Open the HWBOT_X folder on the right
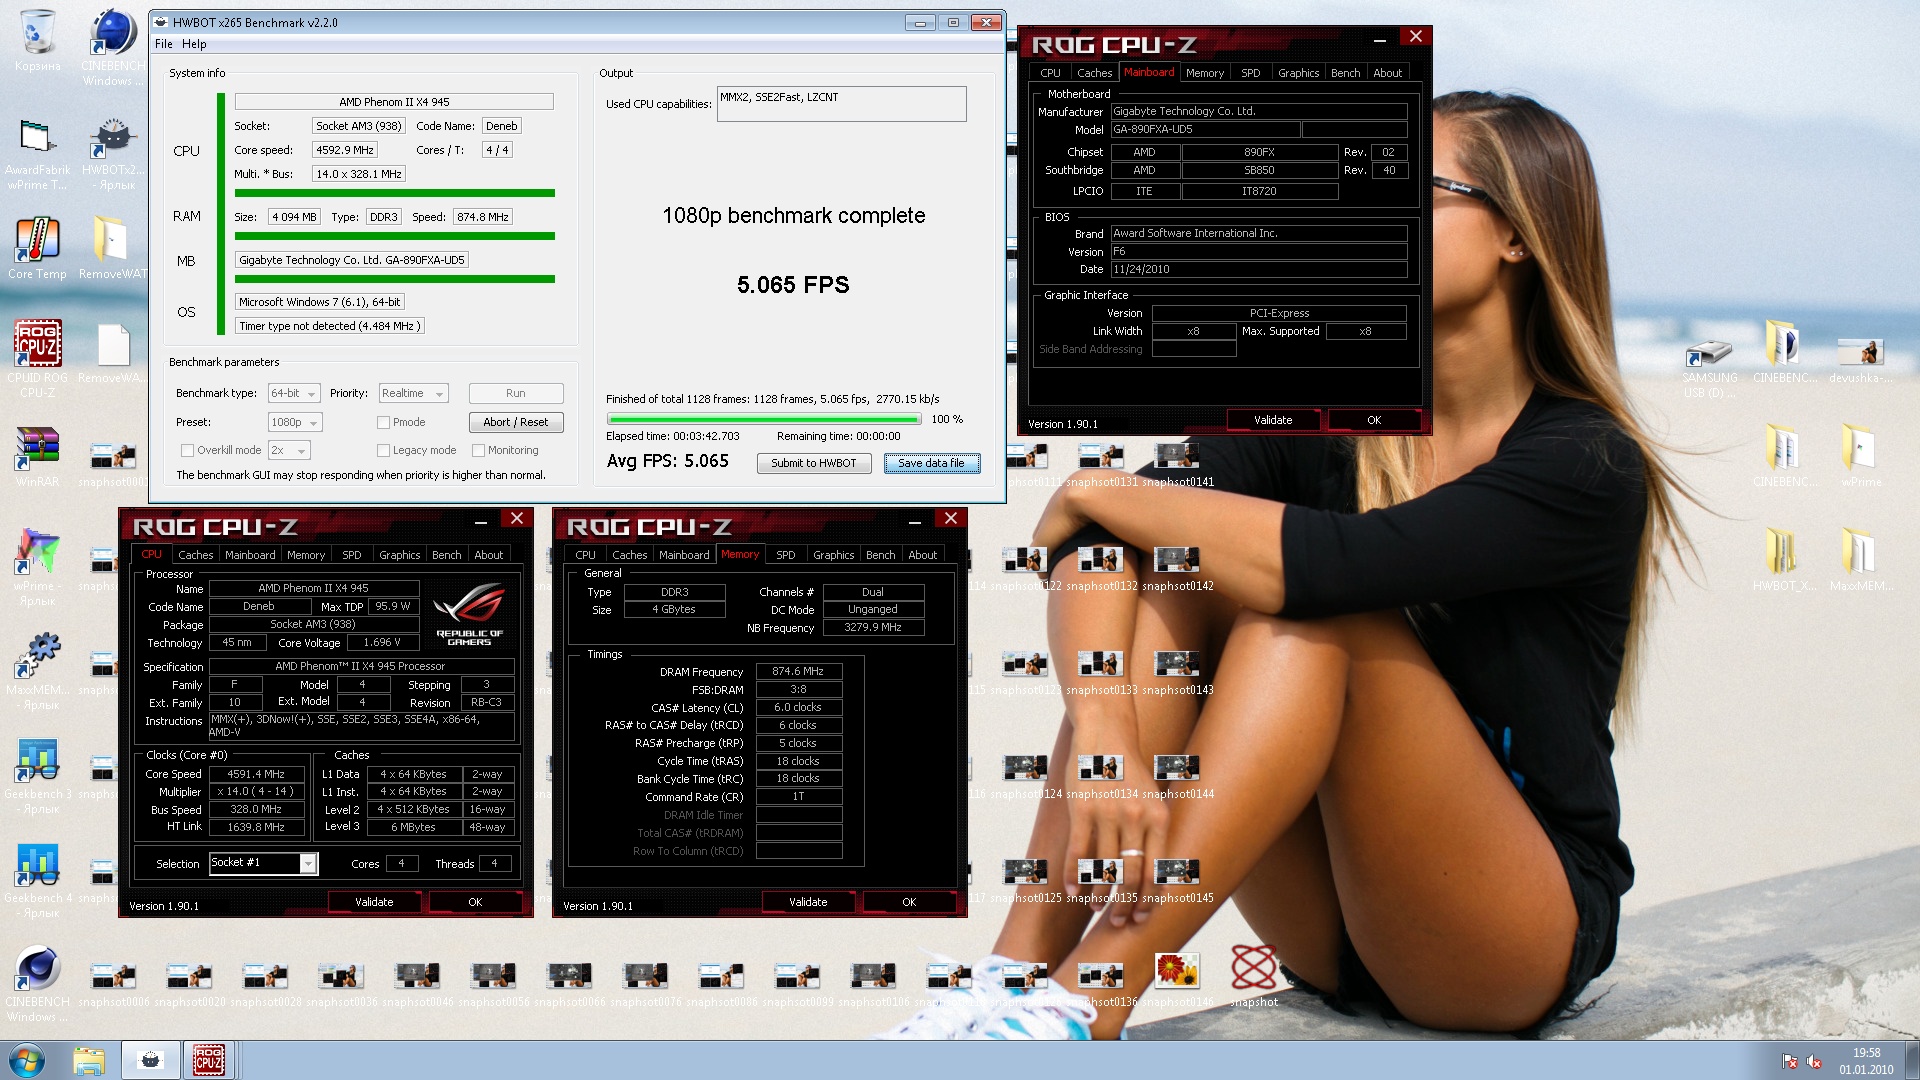1920x1080 pixels. tap(1784, 560)
